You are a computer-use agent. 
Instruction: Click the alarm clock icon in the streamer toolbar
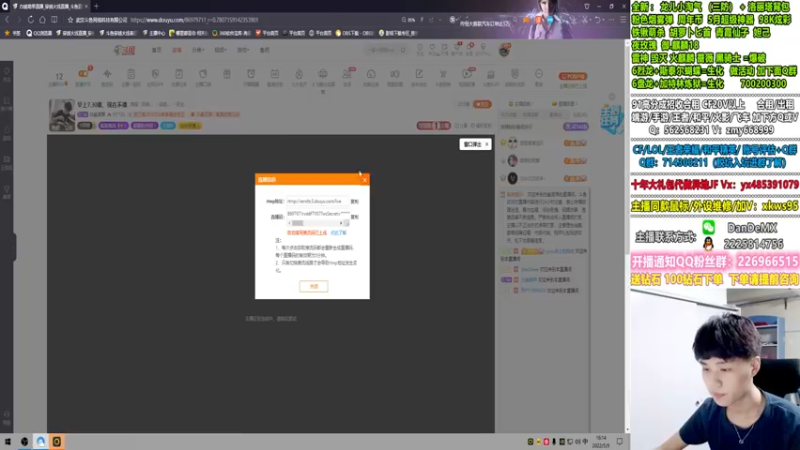[x=251, y=74]
